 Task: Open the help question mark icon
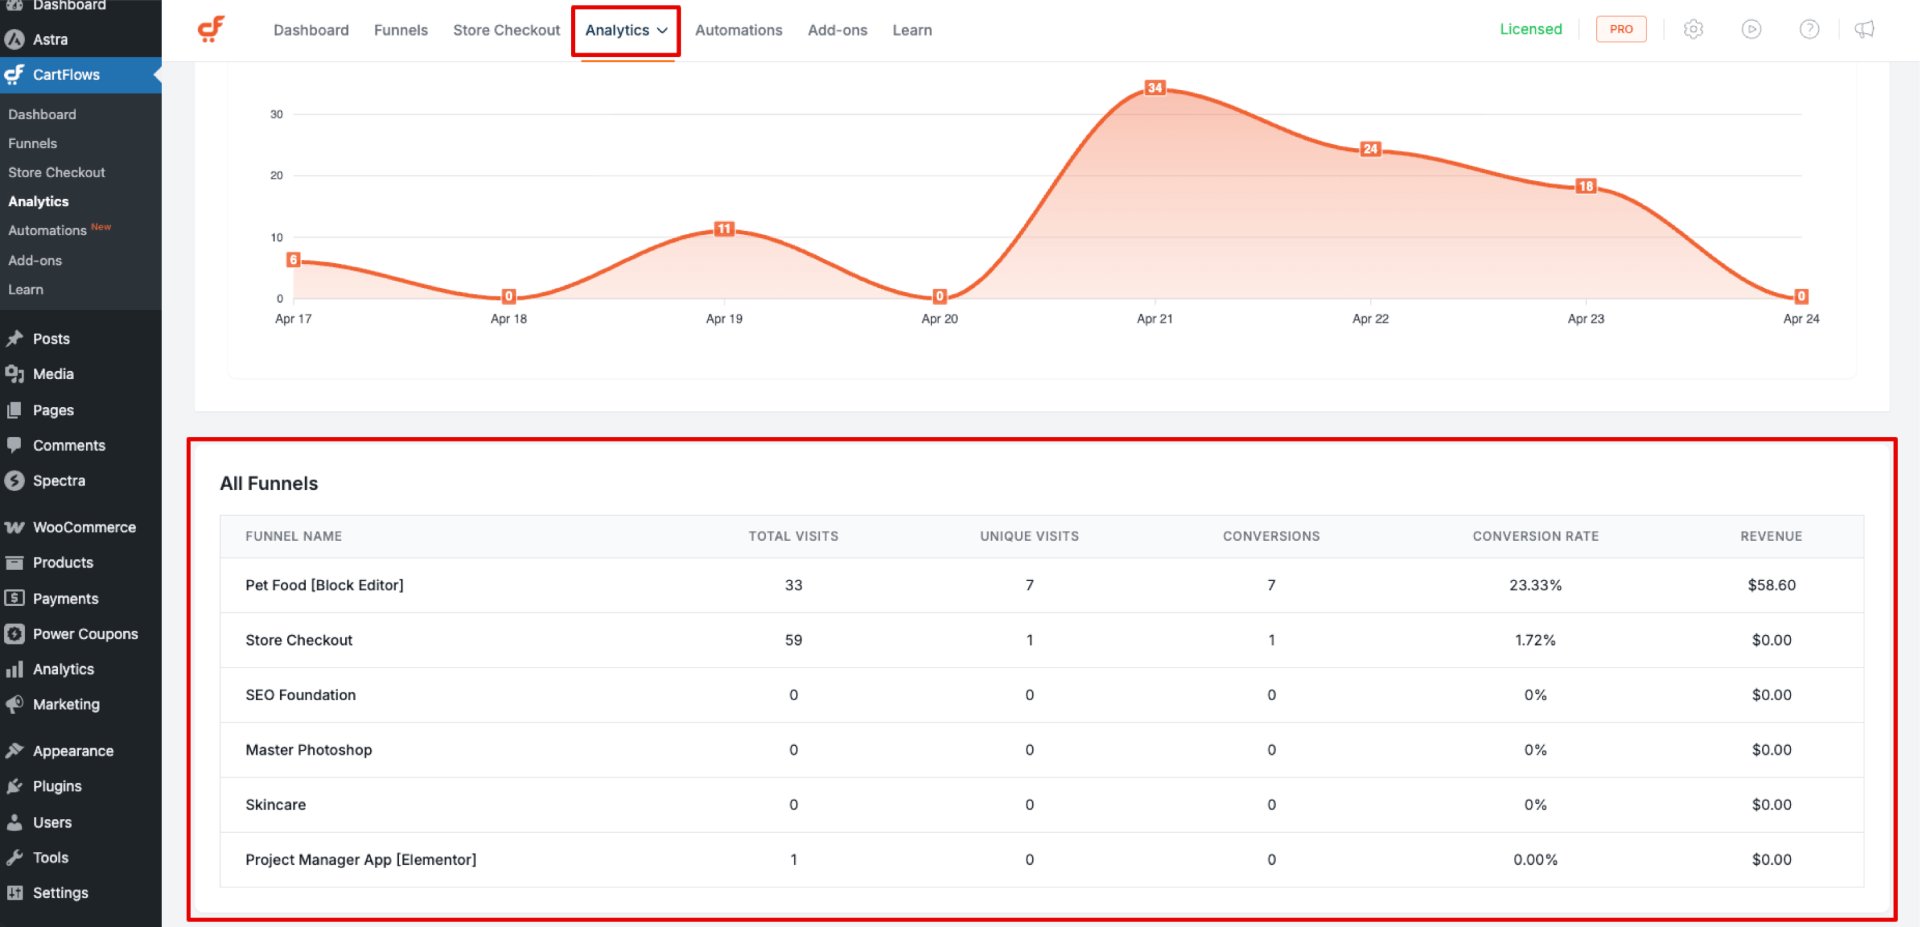tap(1809, 29)
